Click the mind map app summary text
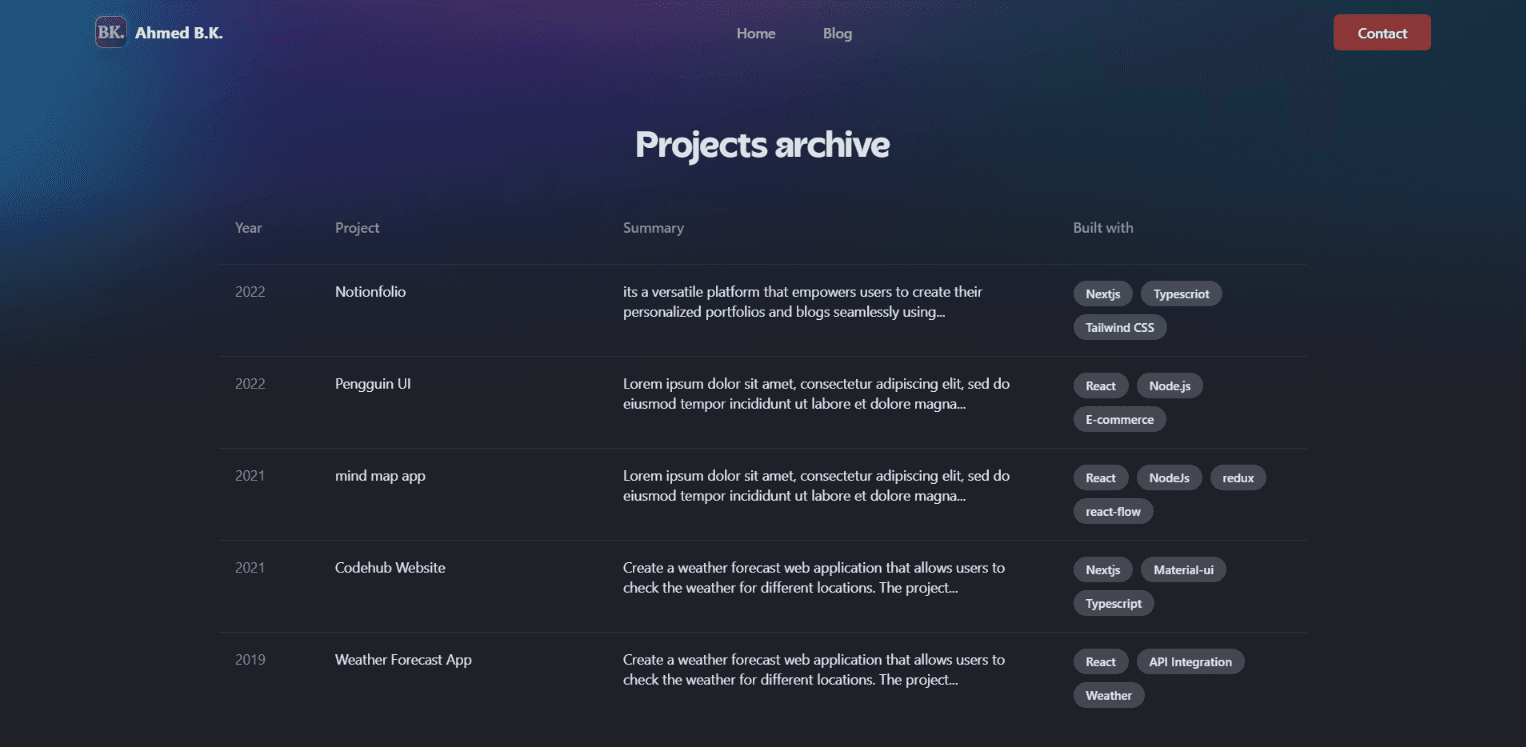This screenshot has width=1526, height=747. 816,486
